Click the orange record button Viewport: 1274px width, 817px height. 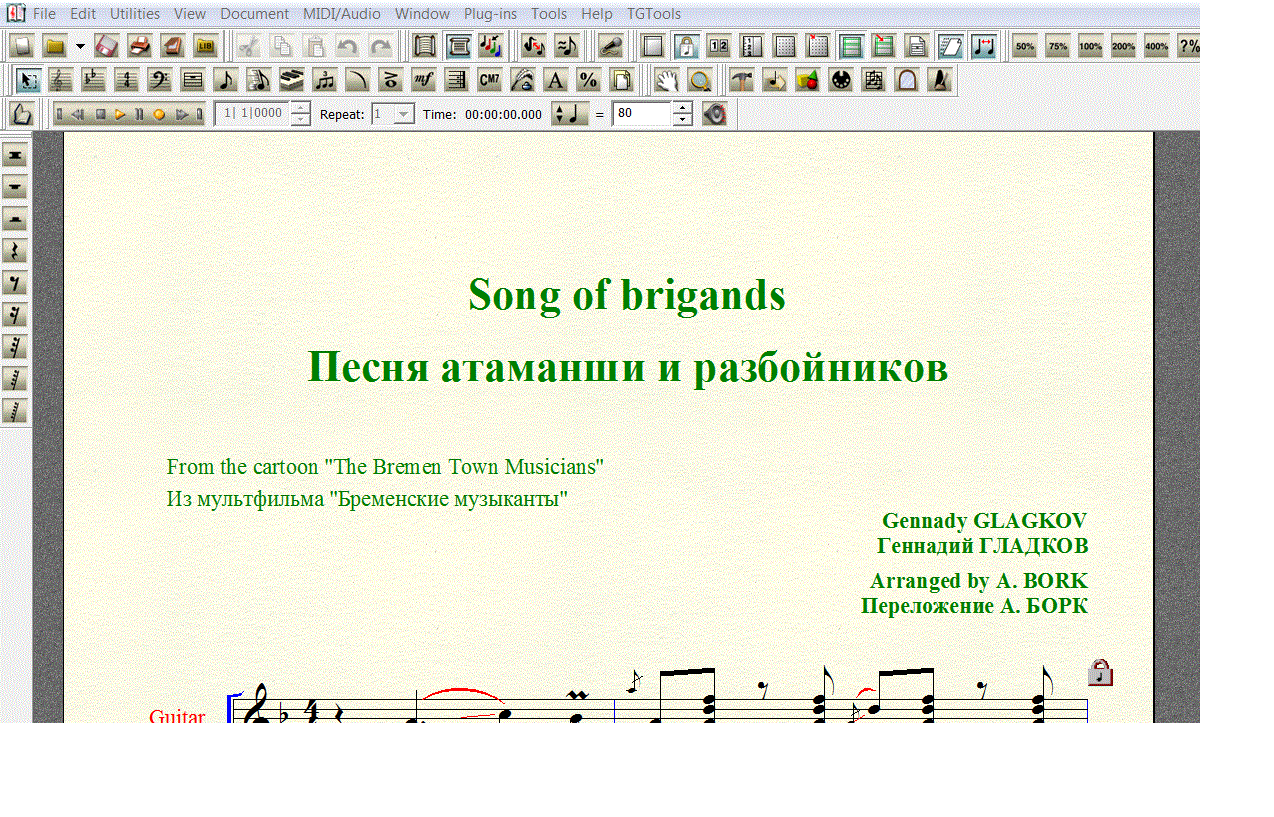158,114
